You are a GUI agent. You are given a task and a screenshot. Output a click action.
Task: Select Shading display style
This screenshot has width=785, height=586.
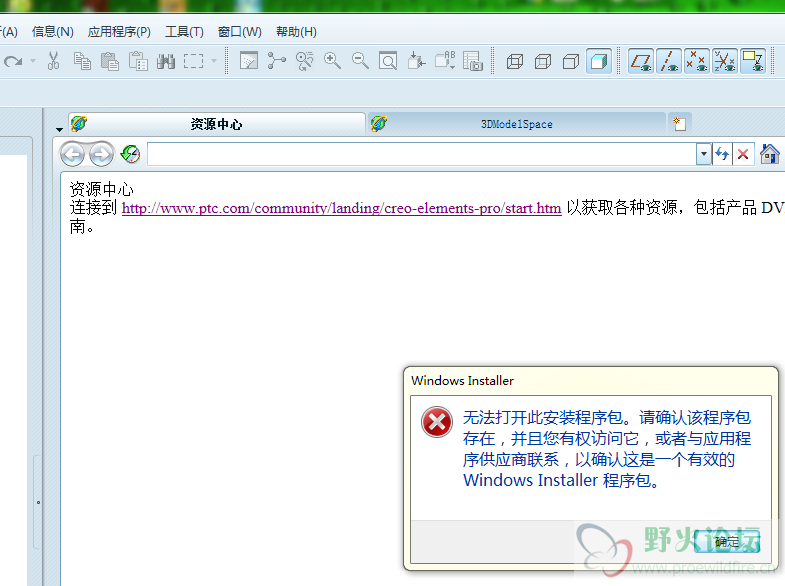point(599,62)
